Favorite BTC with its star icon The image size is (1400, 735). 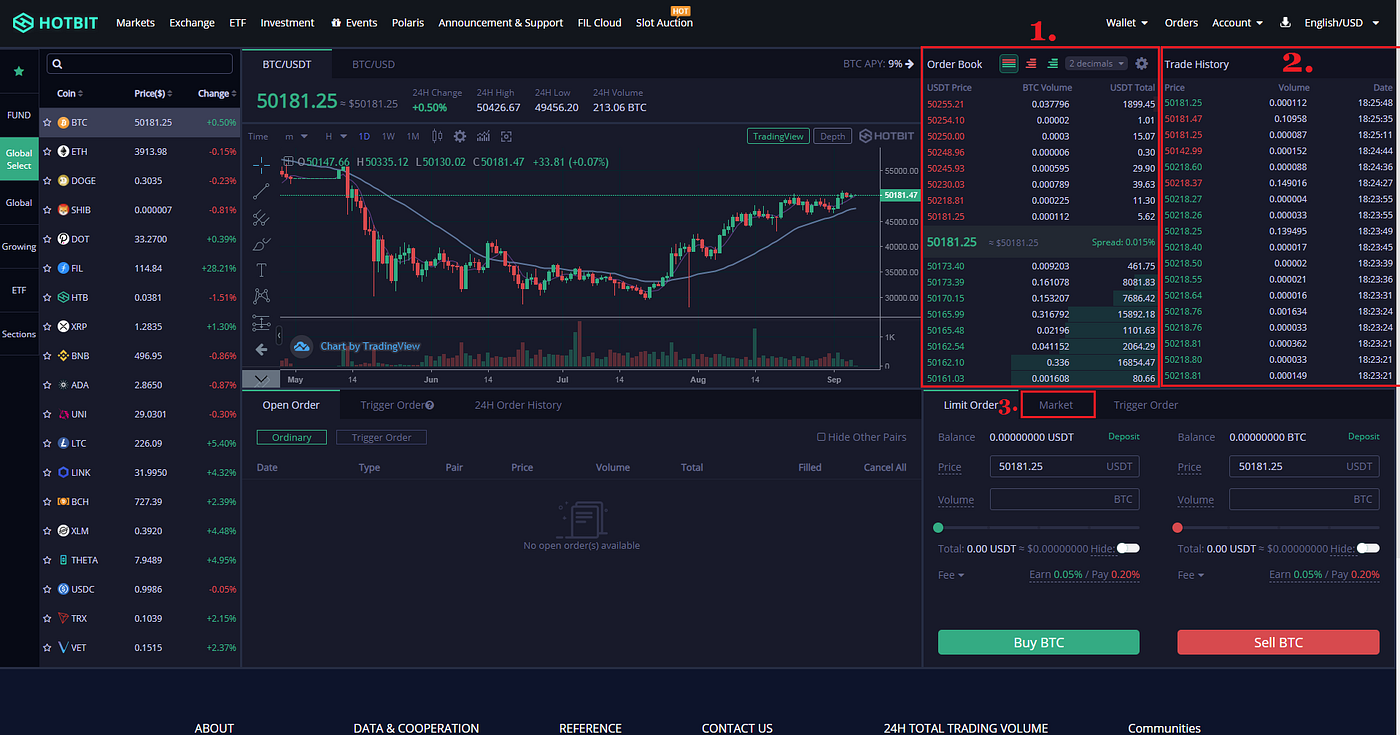click(x=47, y=123)
